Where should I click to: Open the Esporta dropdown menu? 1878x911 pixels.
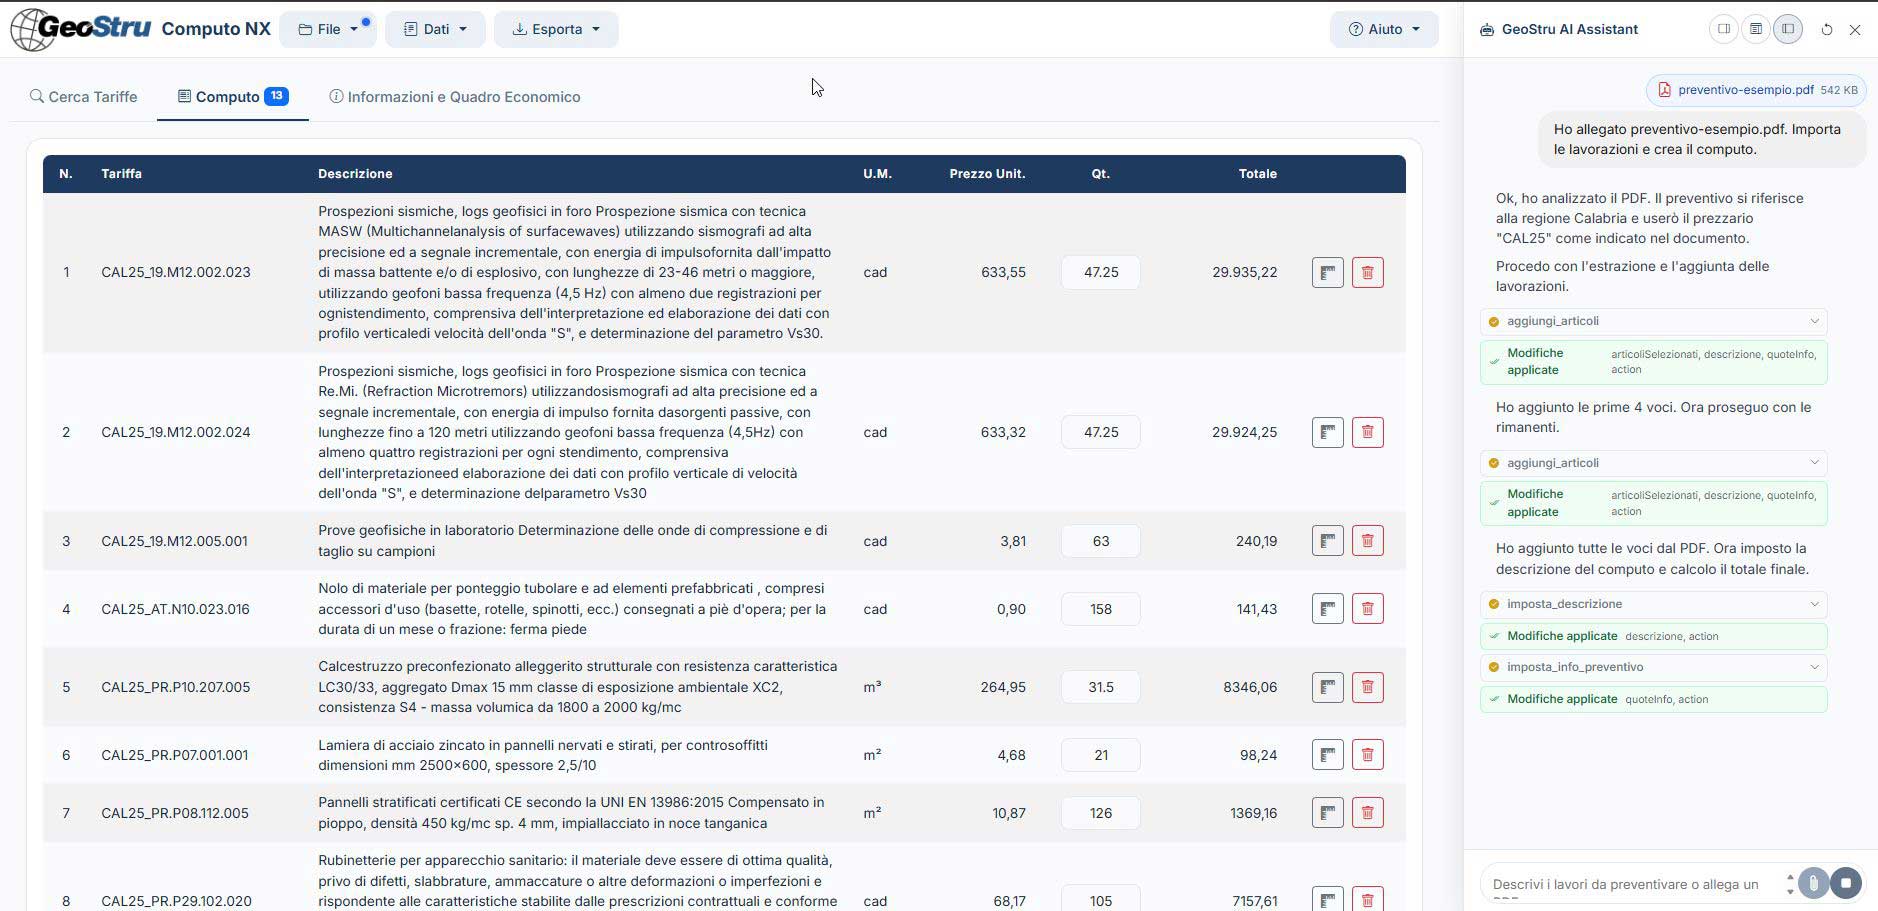(x=556, y=29)
